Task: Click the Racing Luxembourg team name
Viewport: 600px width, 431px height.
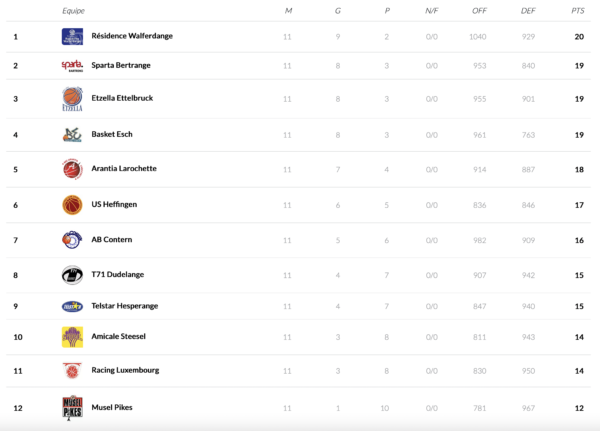Action: point(125,370)
